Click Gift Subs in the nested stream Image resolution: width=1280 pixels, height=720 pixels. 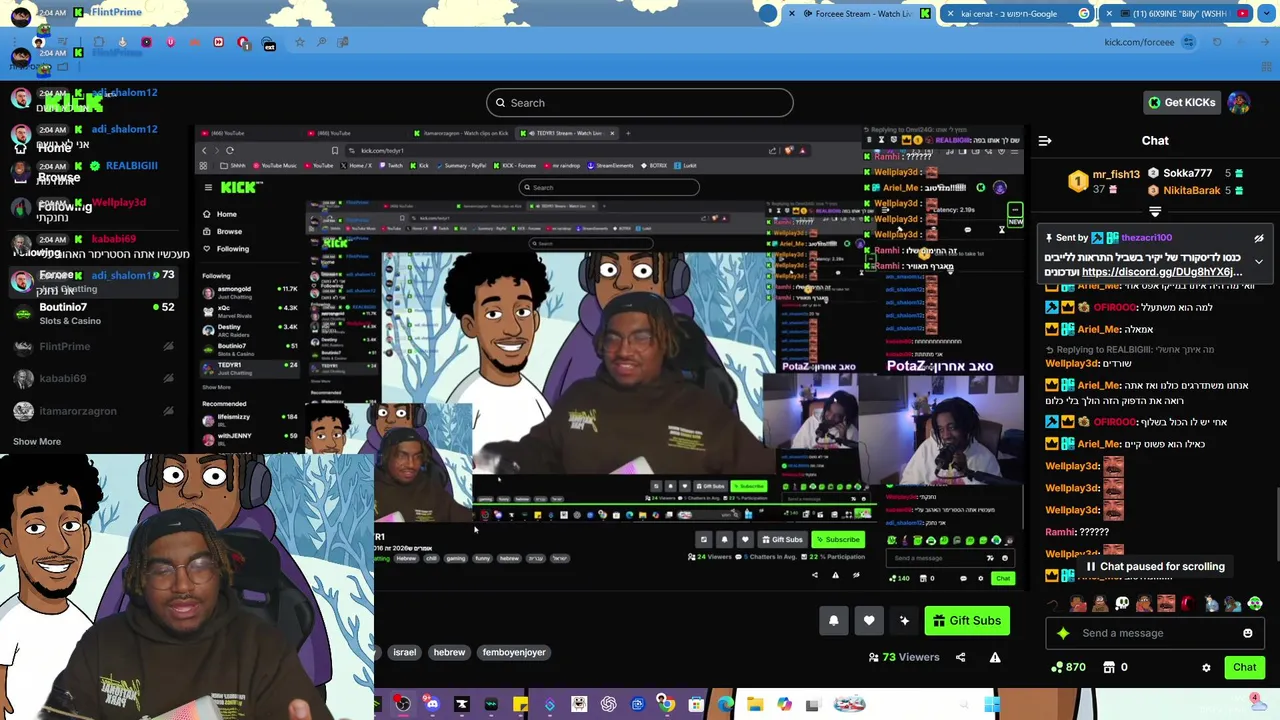point(781,540)
